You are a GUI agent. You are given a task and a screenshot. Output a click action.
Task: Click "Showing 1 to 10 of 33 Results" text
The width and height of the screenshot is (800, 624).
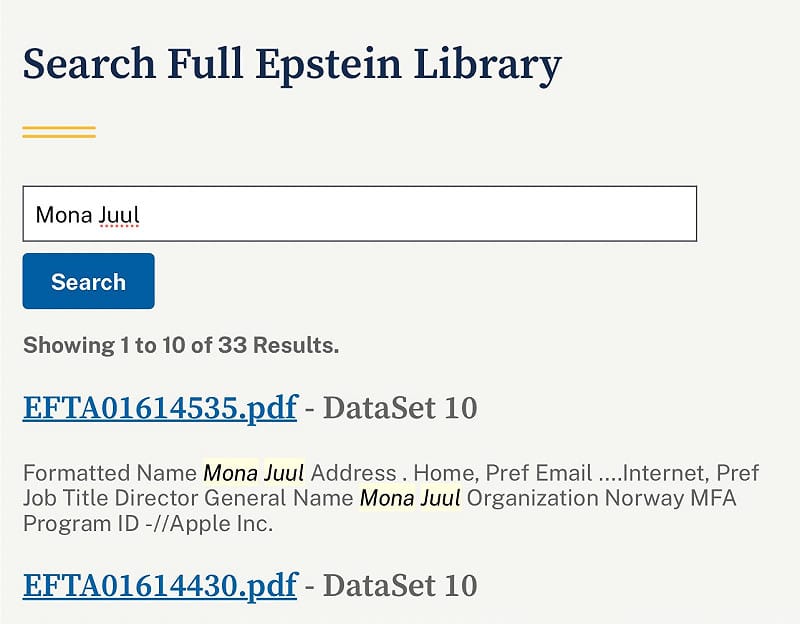point(180,346)
